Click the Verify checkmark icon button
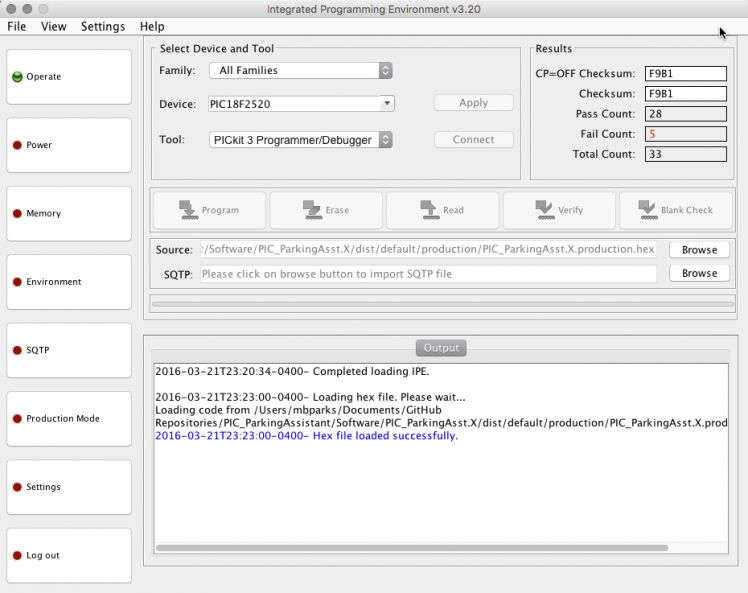This screenshot has height=593, width=748. pyautogui.click(x=558, y=210)
